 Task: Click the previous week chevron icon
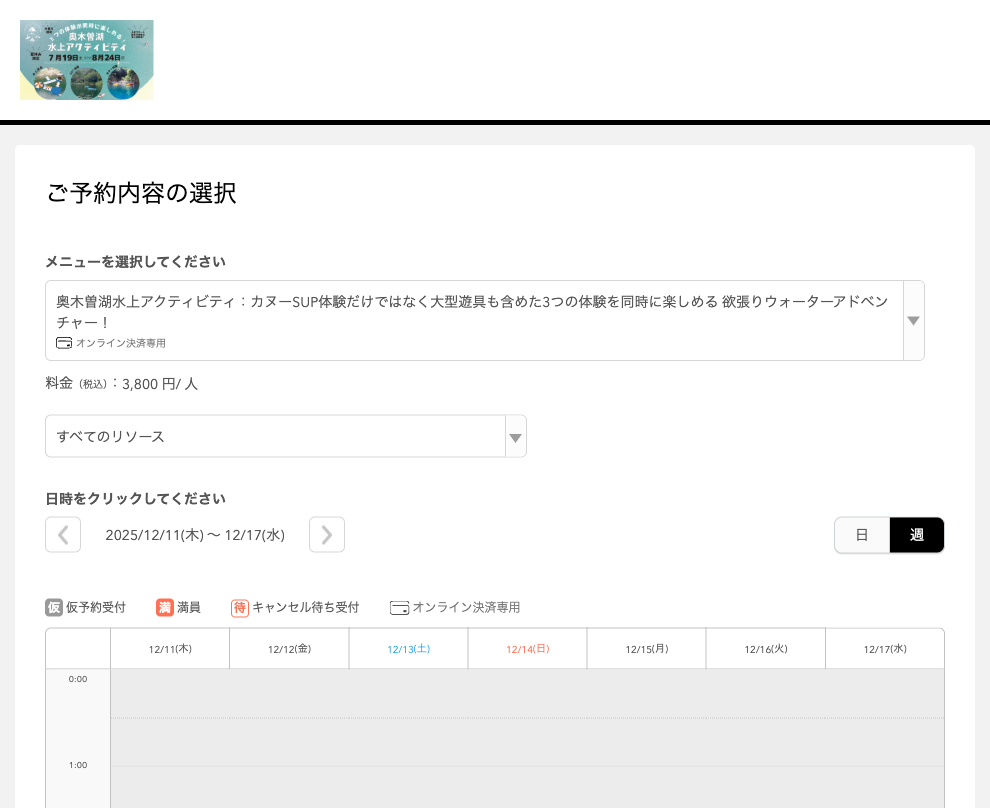63,534
